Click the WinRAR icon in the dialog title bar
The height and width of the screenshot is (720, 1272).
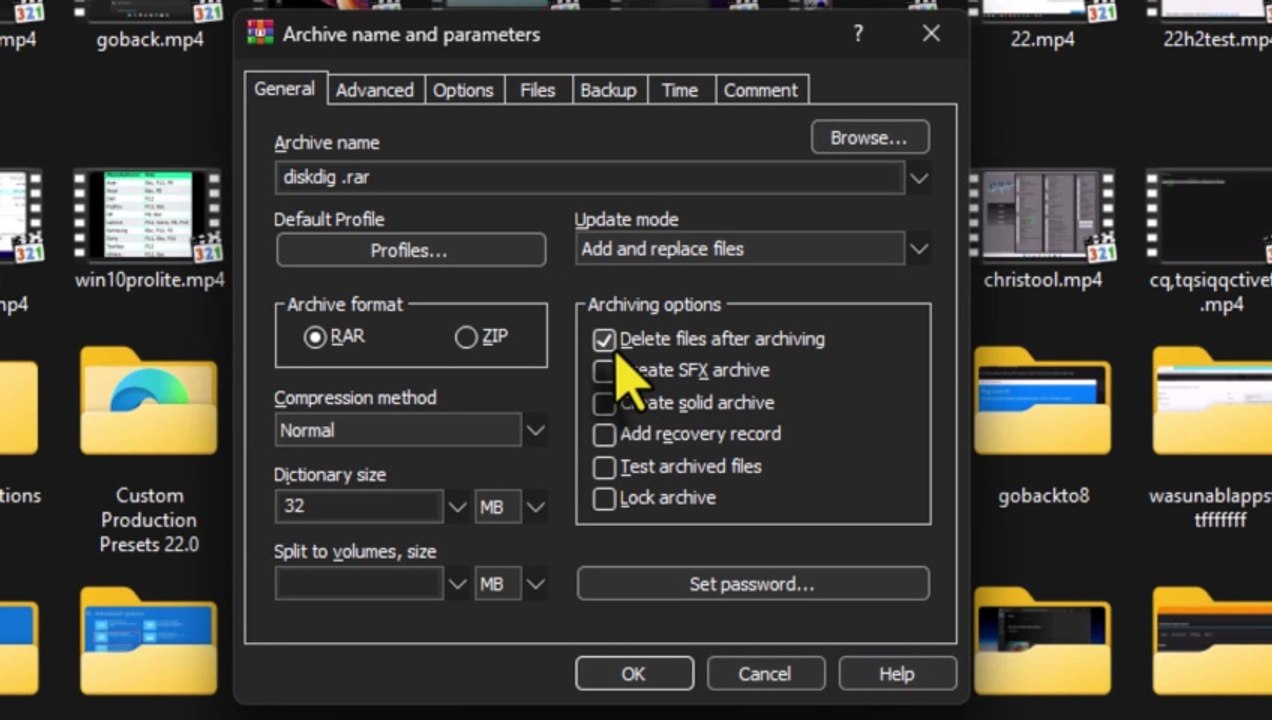pyautogui.click(x=260, y=34)
